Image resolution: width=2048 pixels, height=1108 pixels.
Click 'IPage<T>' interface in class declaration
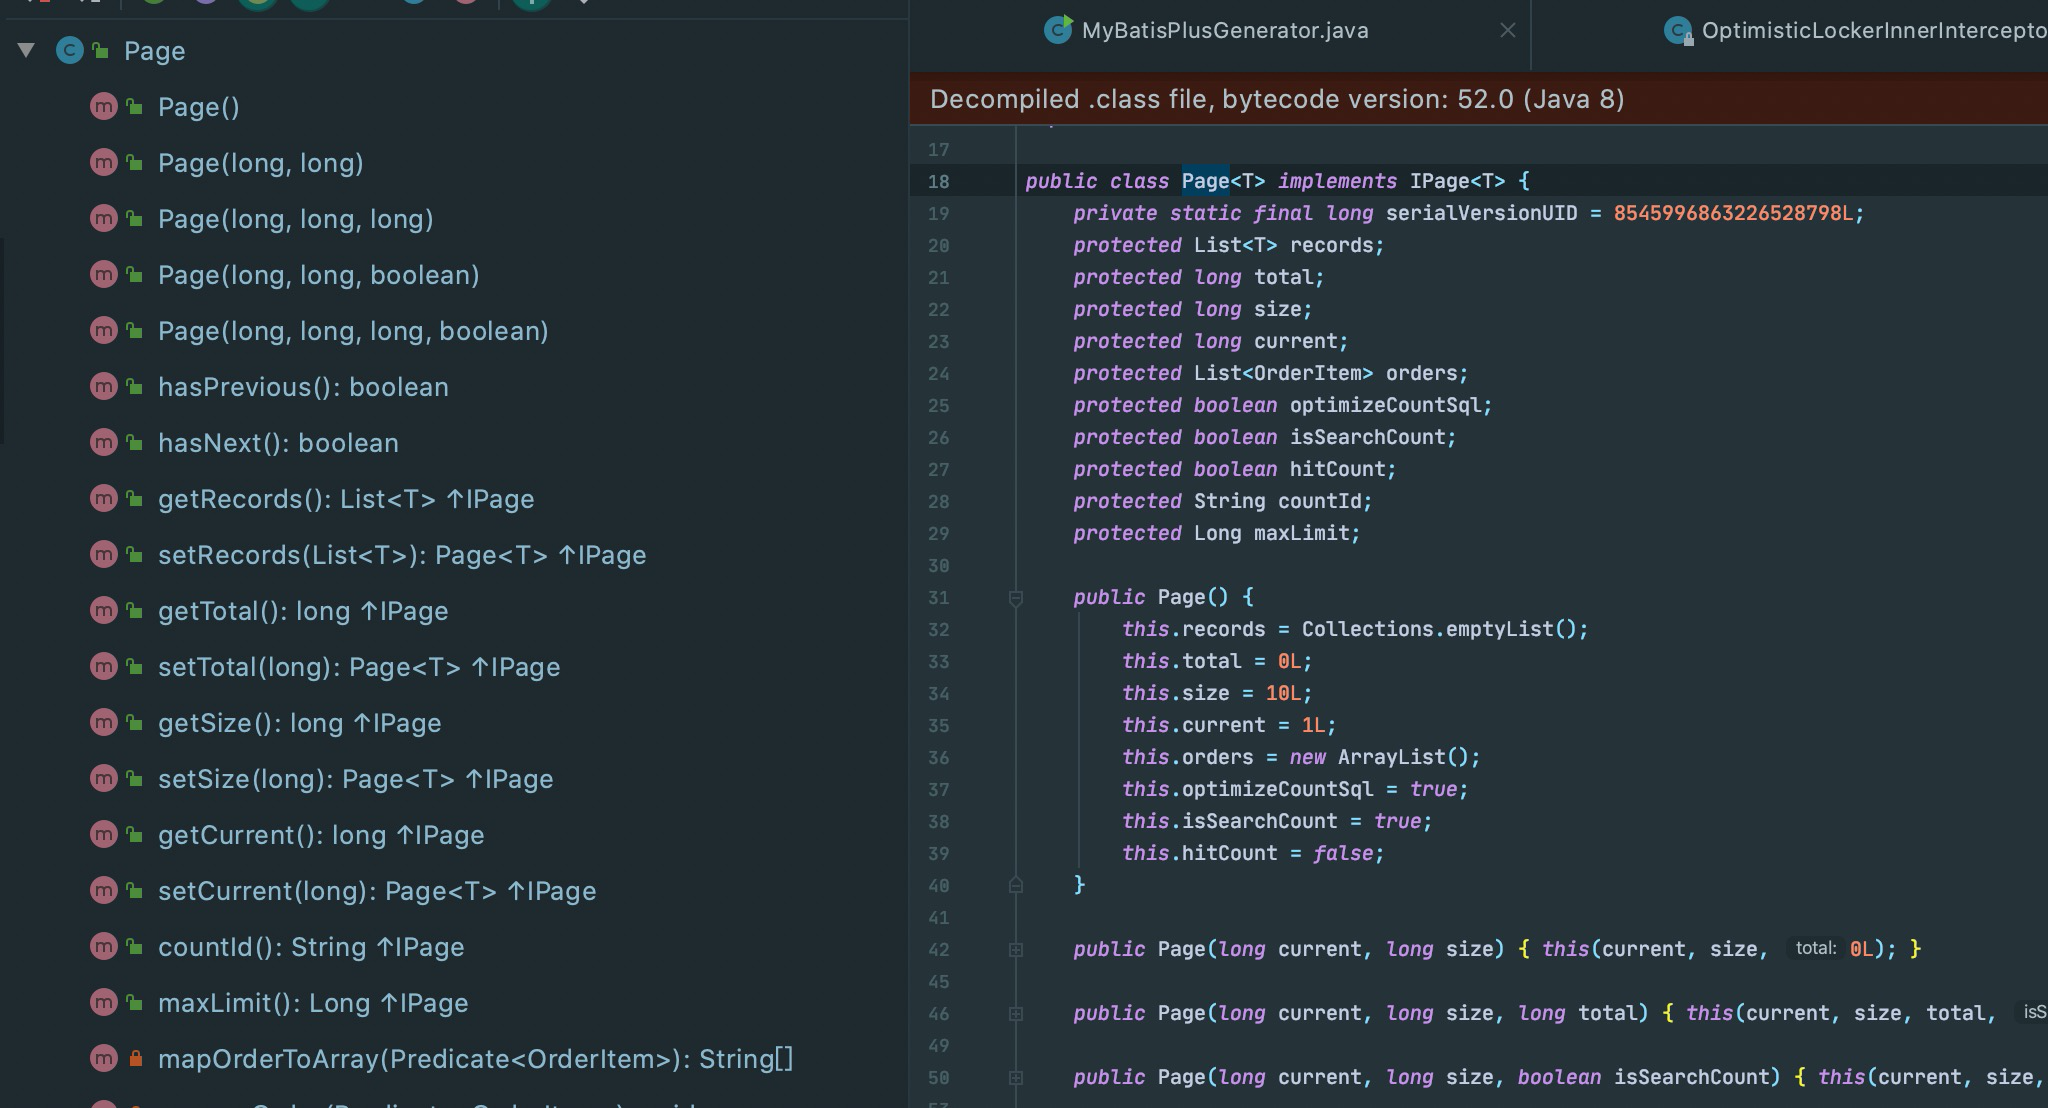1457,181
